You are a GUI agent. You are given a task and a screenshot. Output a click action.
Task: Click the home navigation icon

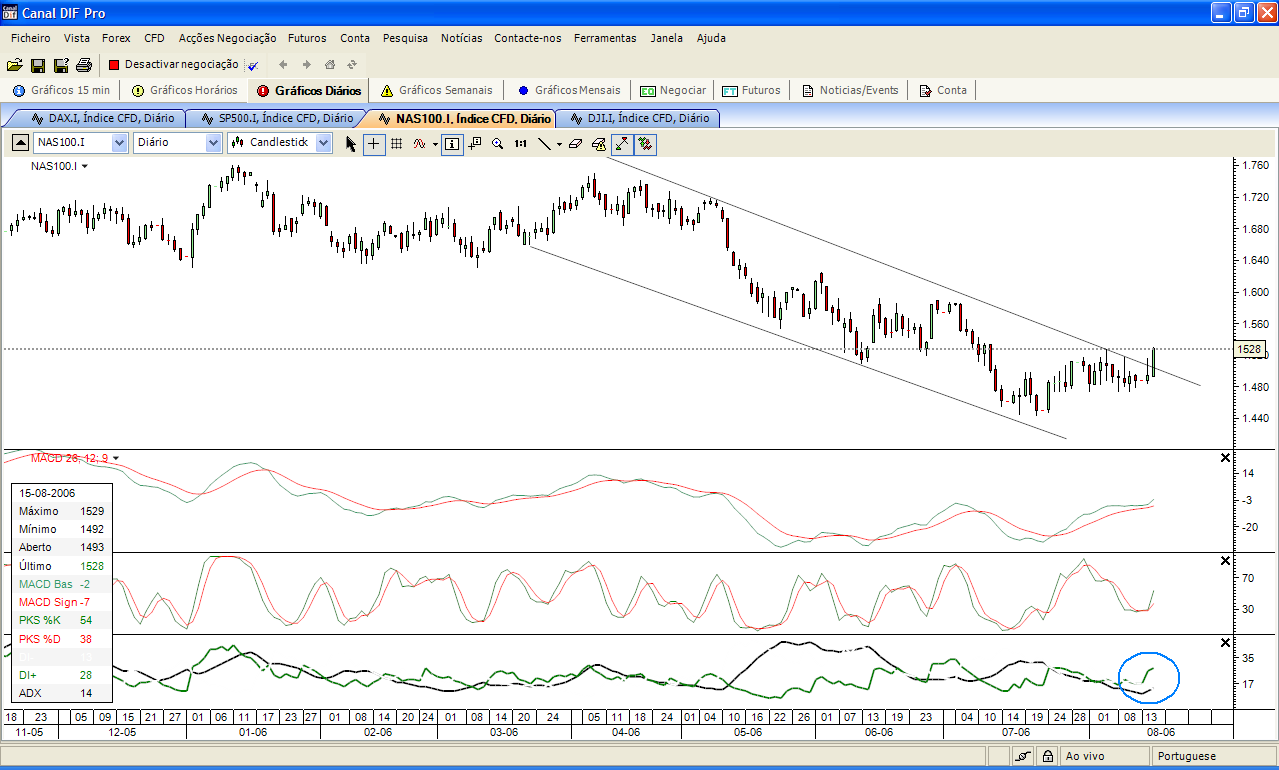tap(329, 65)
